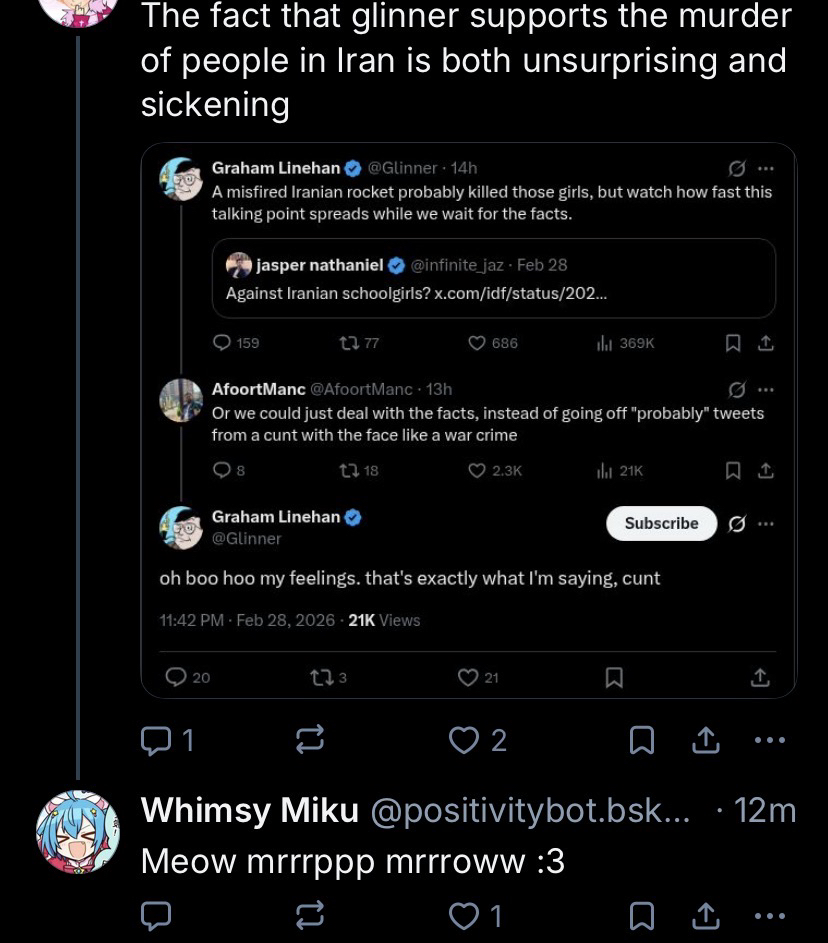828x943 pixels.
Task: Share the Whimsy Miku post
Action: 705,914
